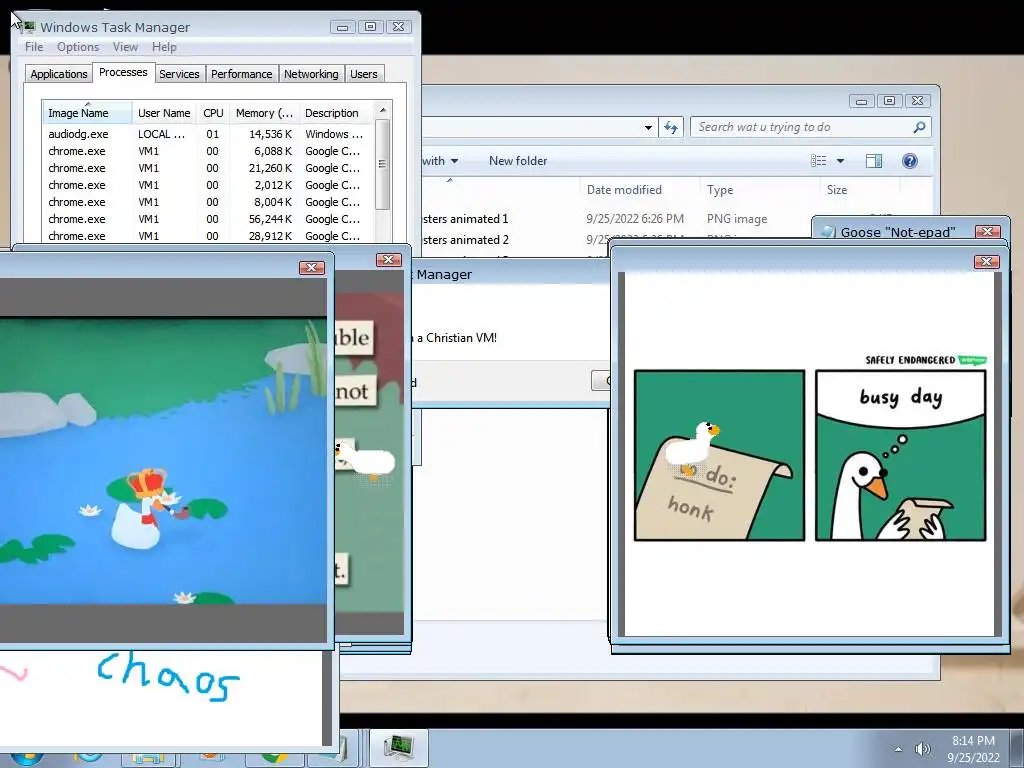Select the file 'sters animated 2'
This screenshot has height=768, width=1024.
click(465, 240)
